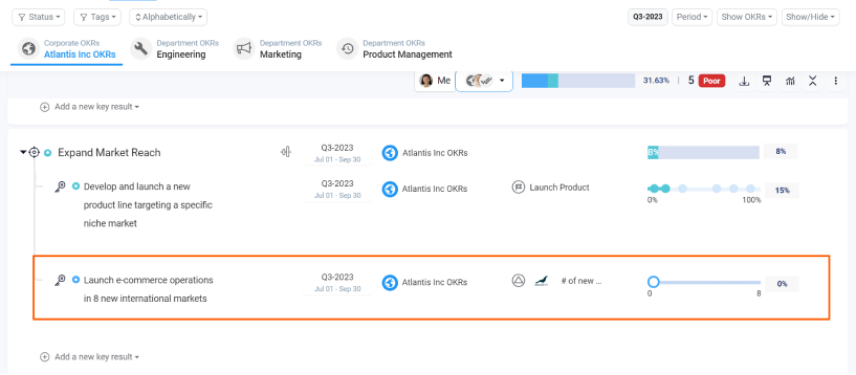This screenshot has width=856, height=375.
Task: Click the 8% percentage label
Action: [x=781, y=152]
